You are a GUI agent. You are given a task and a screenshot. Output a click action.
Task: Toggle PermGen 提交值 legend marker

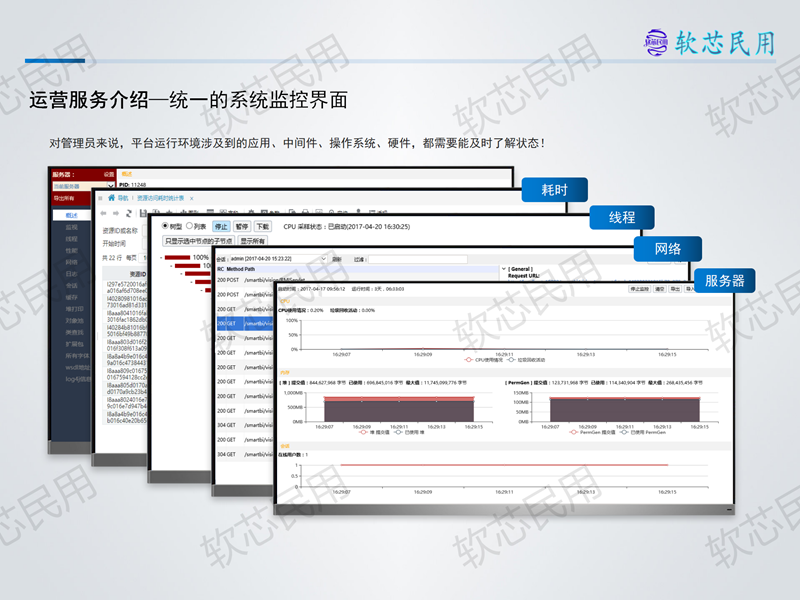pyautogui.click(x=573, y=432)
